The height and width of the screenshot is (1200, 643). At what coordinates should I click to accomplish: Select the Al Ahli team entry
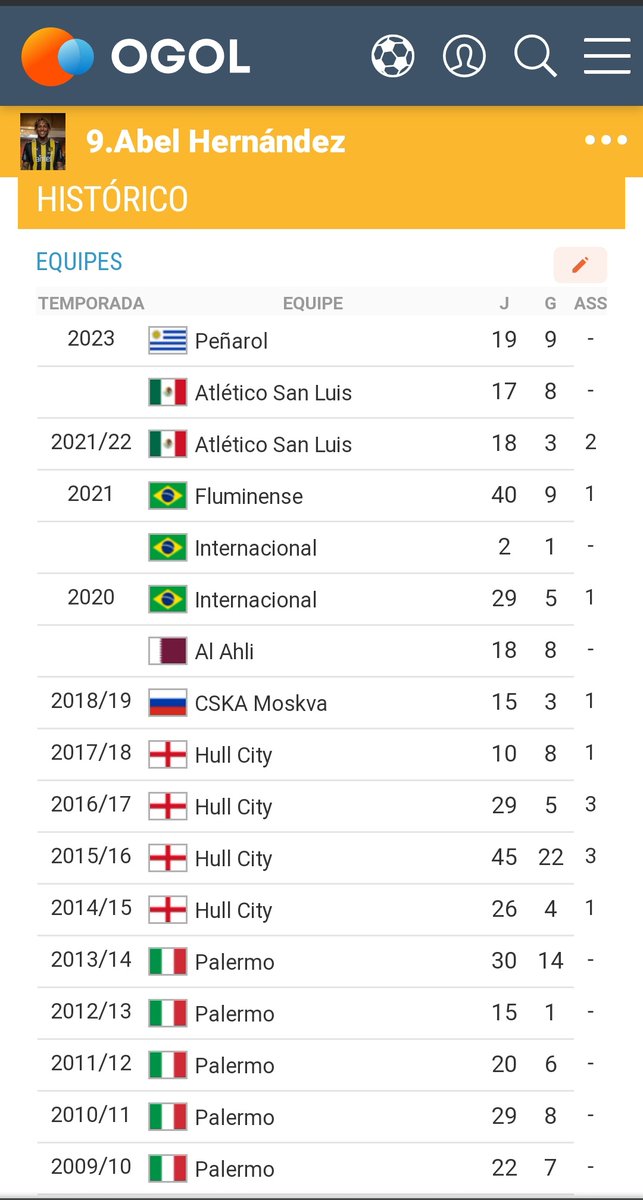pyautogui.click(x=224, y=652)
